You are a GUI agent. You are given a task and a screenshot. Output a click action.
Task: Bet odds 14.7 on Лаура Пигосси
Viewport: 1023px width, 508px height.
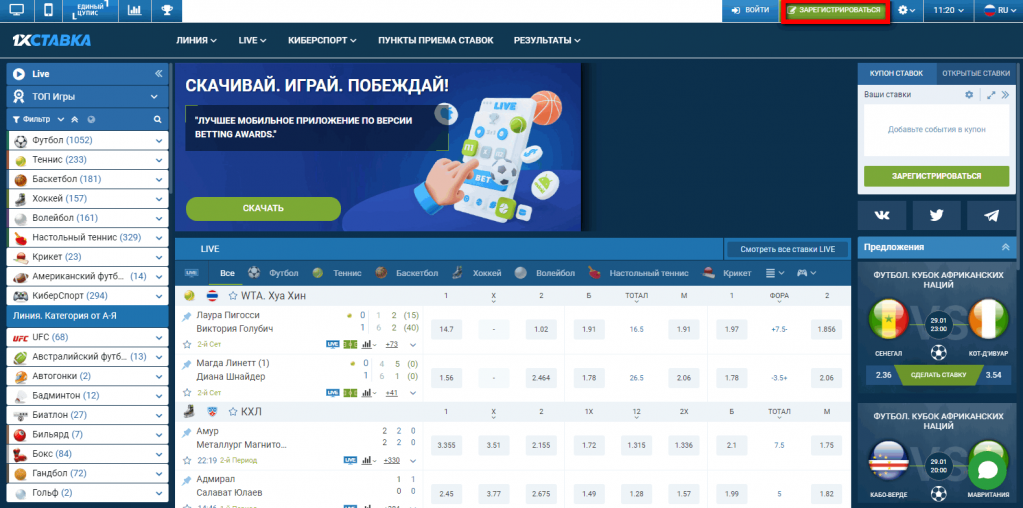pos(447,329)
